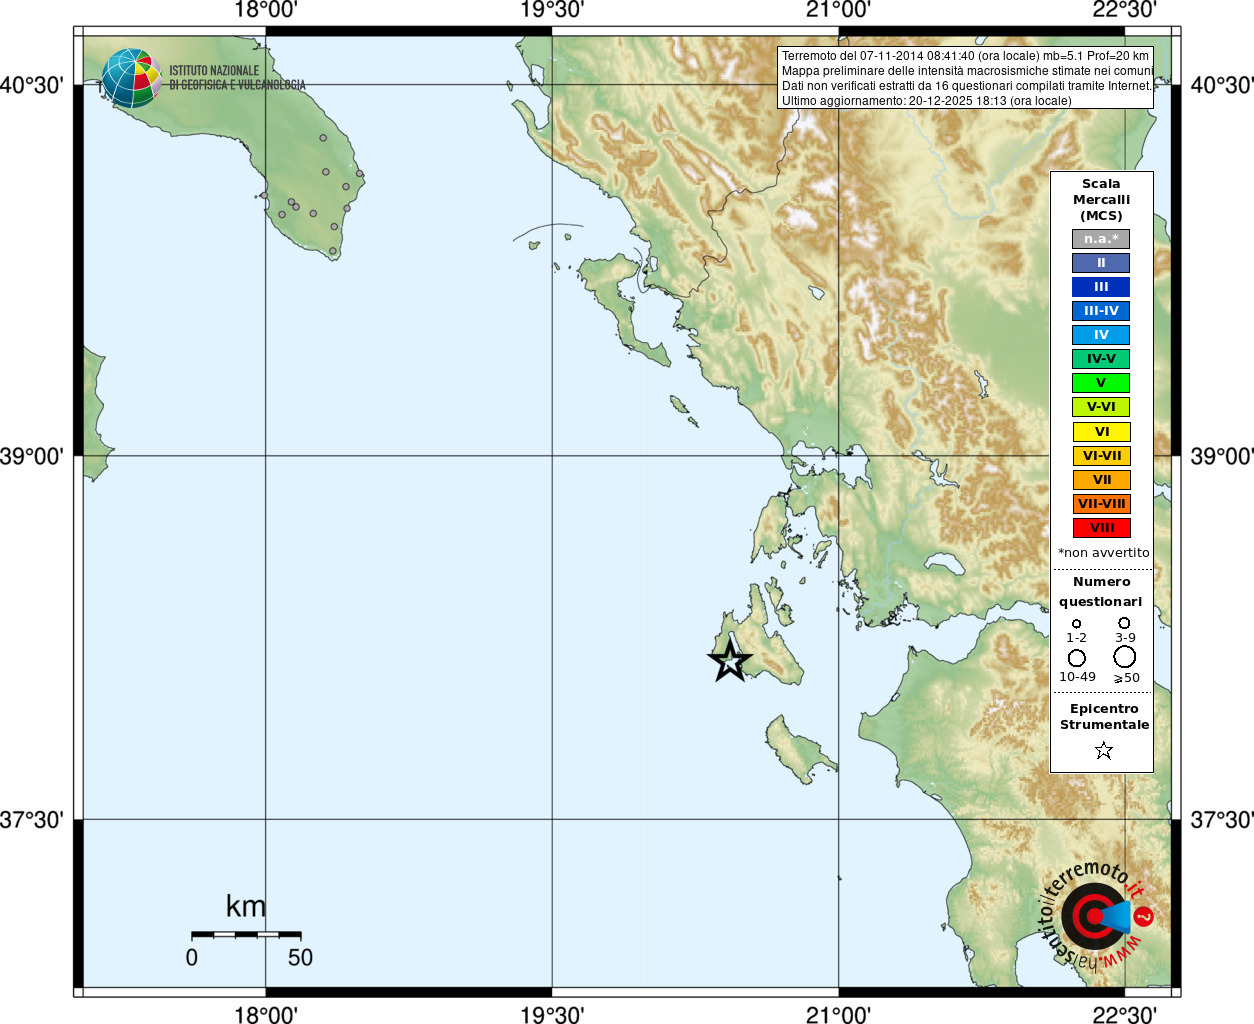The image size is (1254, 1024).
Task: Select the blue III intensity swatch
Action: (x=1101, y=287)
